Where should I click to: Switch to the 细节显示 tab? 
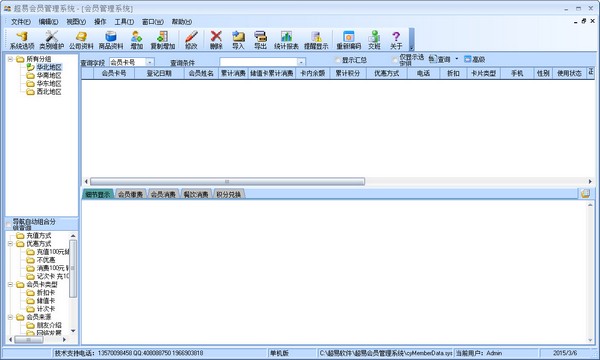click(x=98, y=194)
